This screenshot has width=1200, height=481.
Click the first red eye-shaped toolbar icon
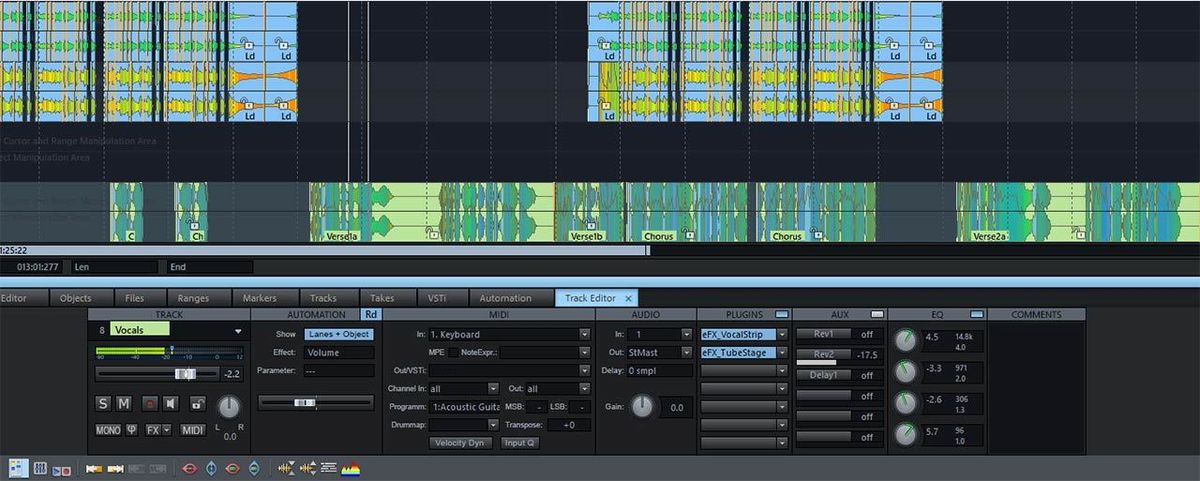coord(189,468)
